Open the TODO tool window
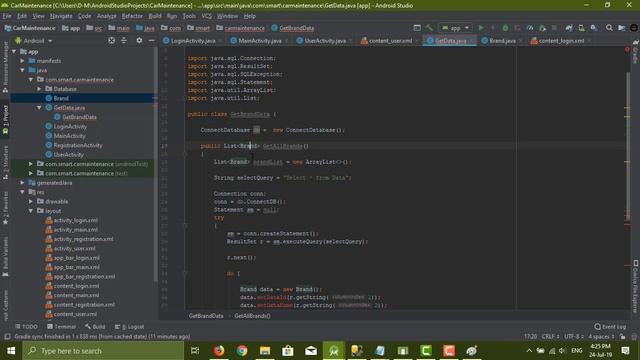This screenshot has height=360, width=640. 27,327
